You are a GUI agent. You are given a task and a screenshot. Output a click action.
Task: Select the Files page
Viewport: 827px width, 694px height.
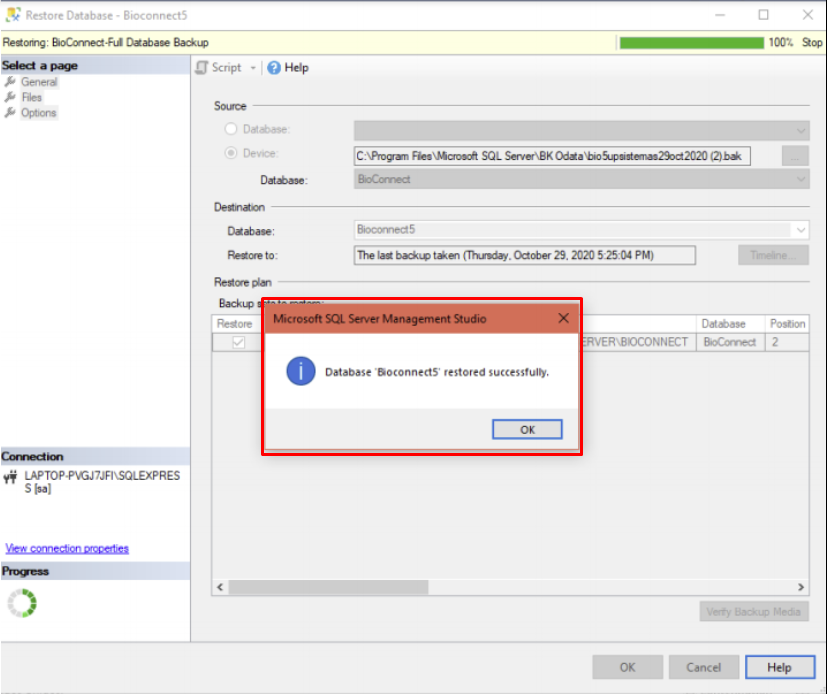click(32, 97)
